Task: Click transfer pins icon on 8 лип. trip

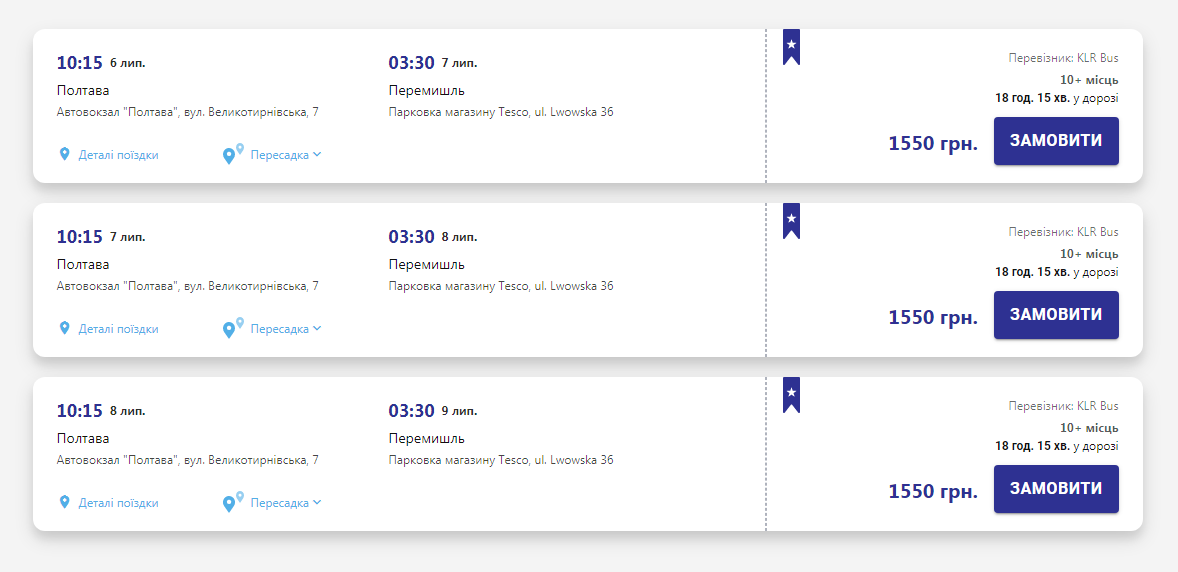Action: [x=232, y=502]
